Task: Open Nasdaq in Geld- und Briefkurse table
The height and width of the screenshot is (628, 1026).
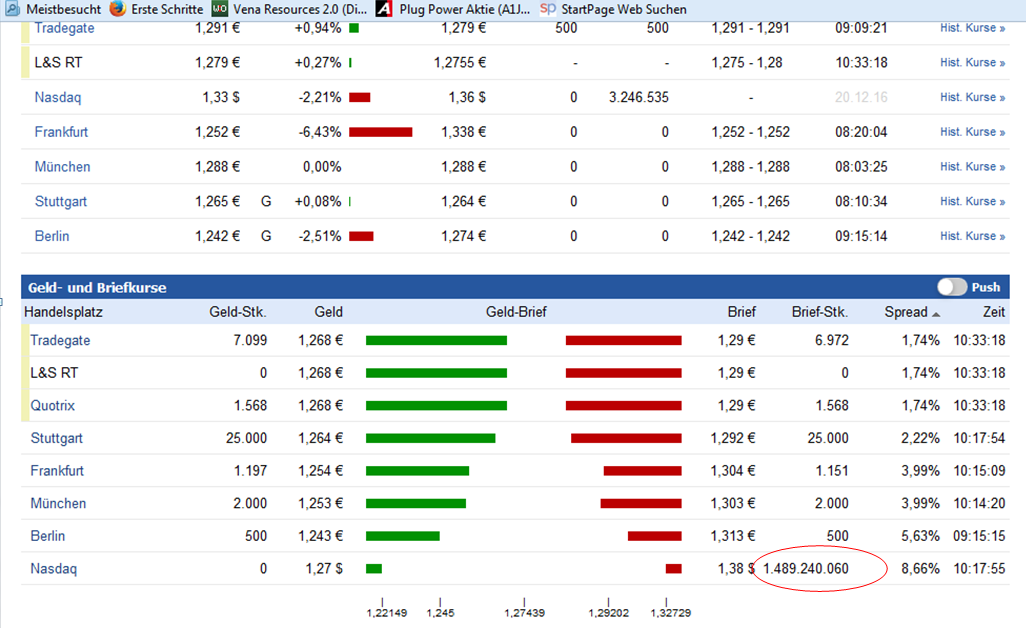Action: point(54,569)
